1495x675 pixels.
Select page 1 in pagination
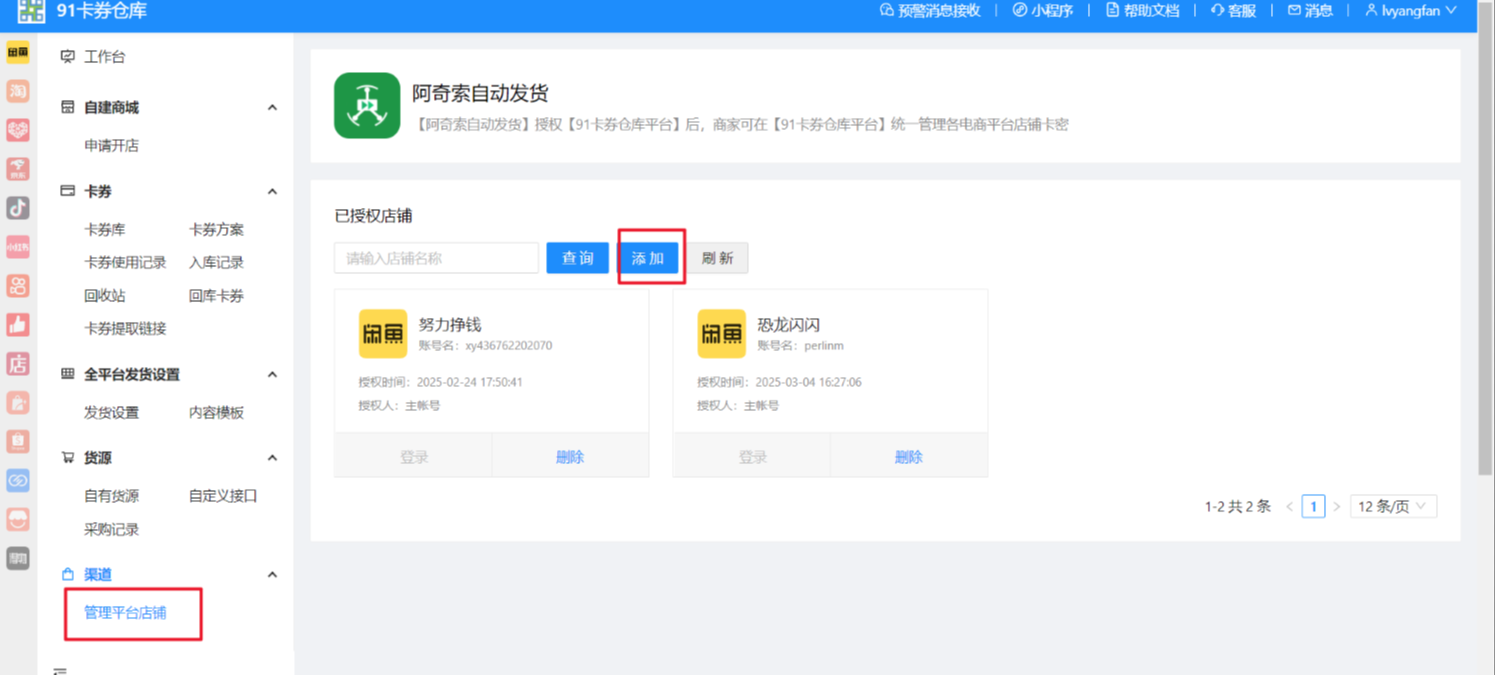click(x=1314, y=507)
